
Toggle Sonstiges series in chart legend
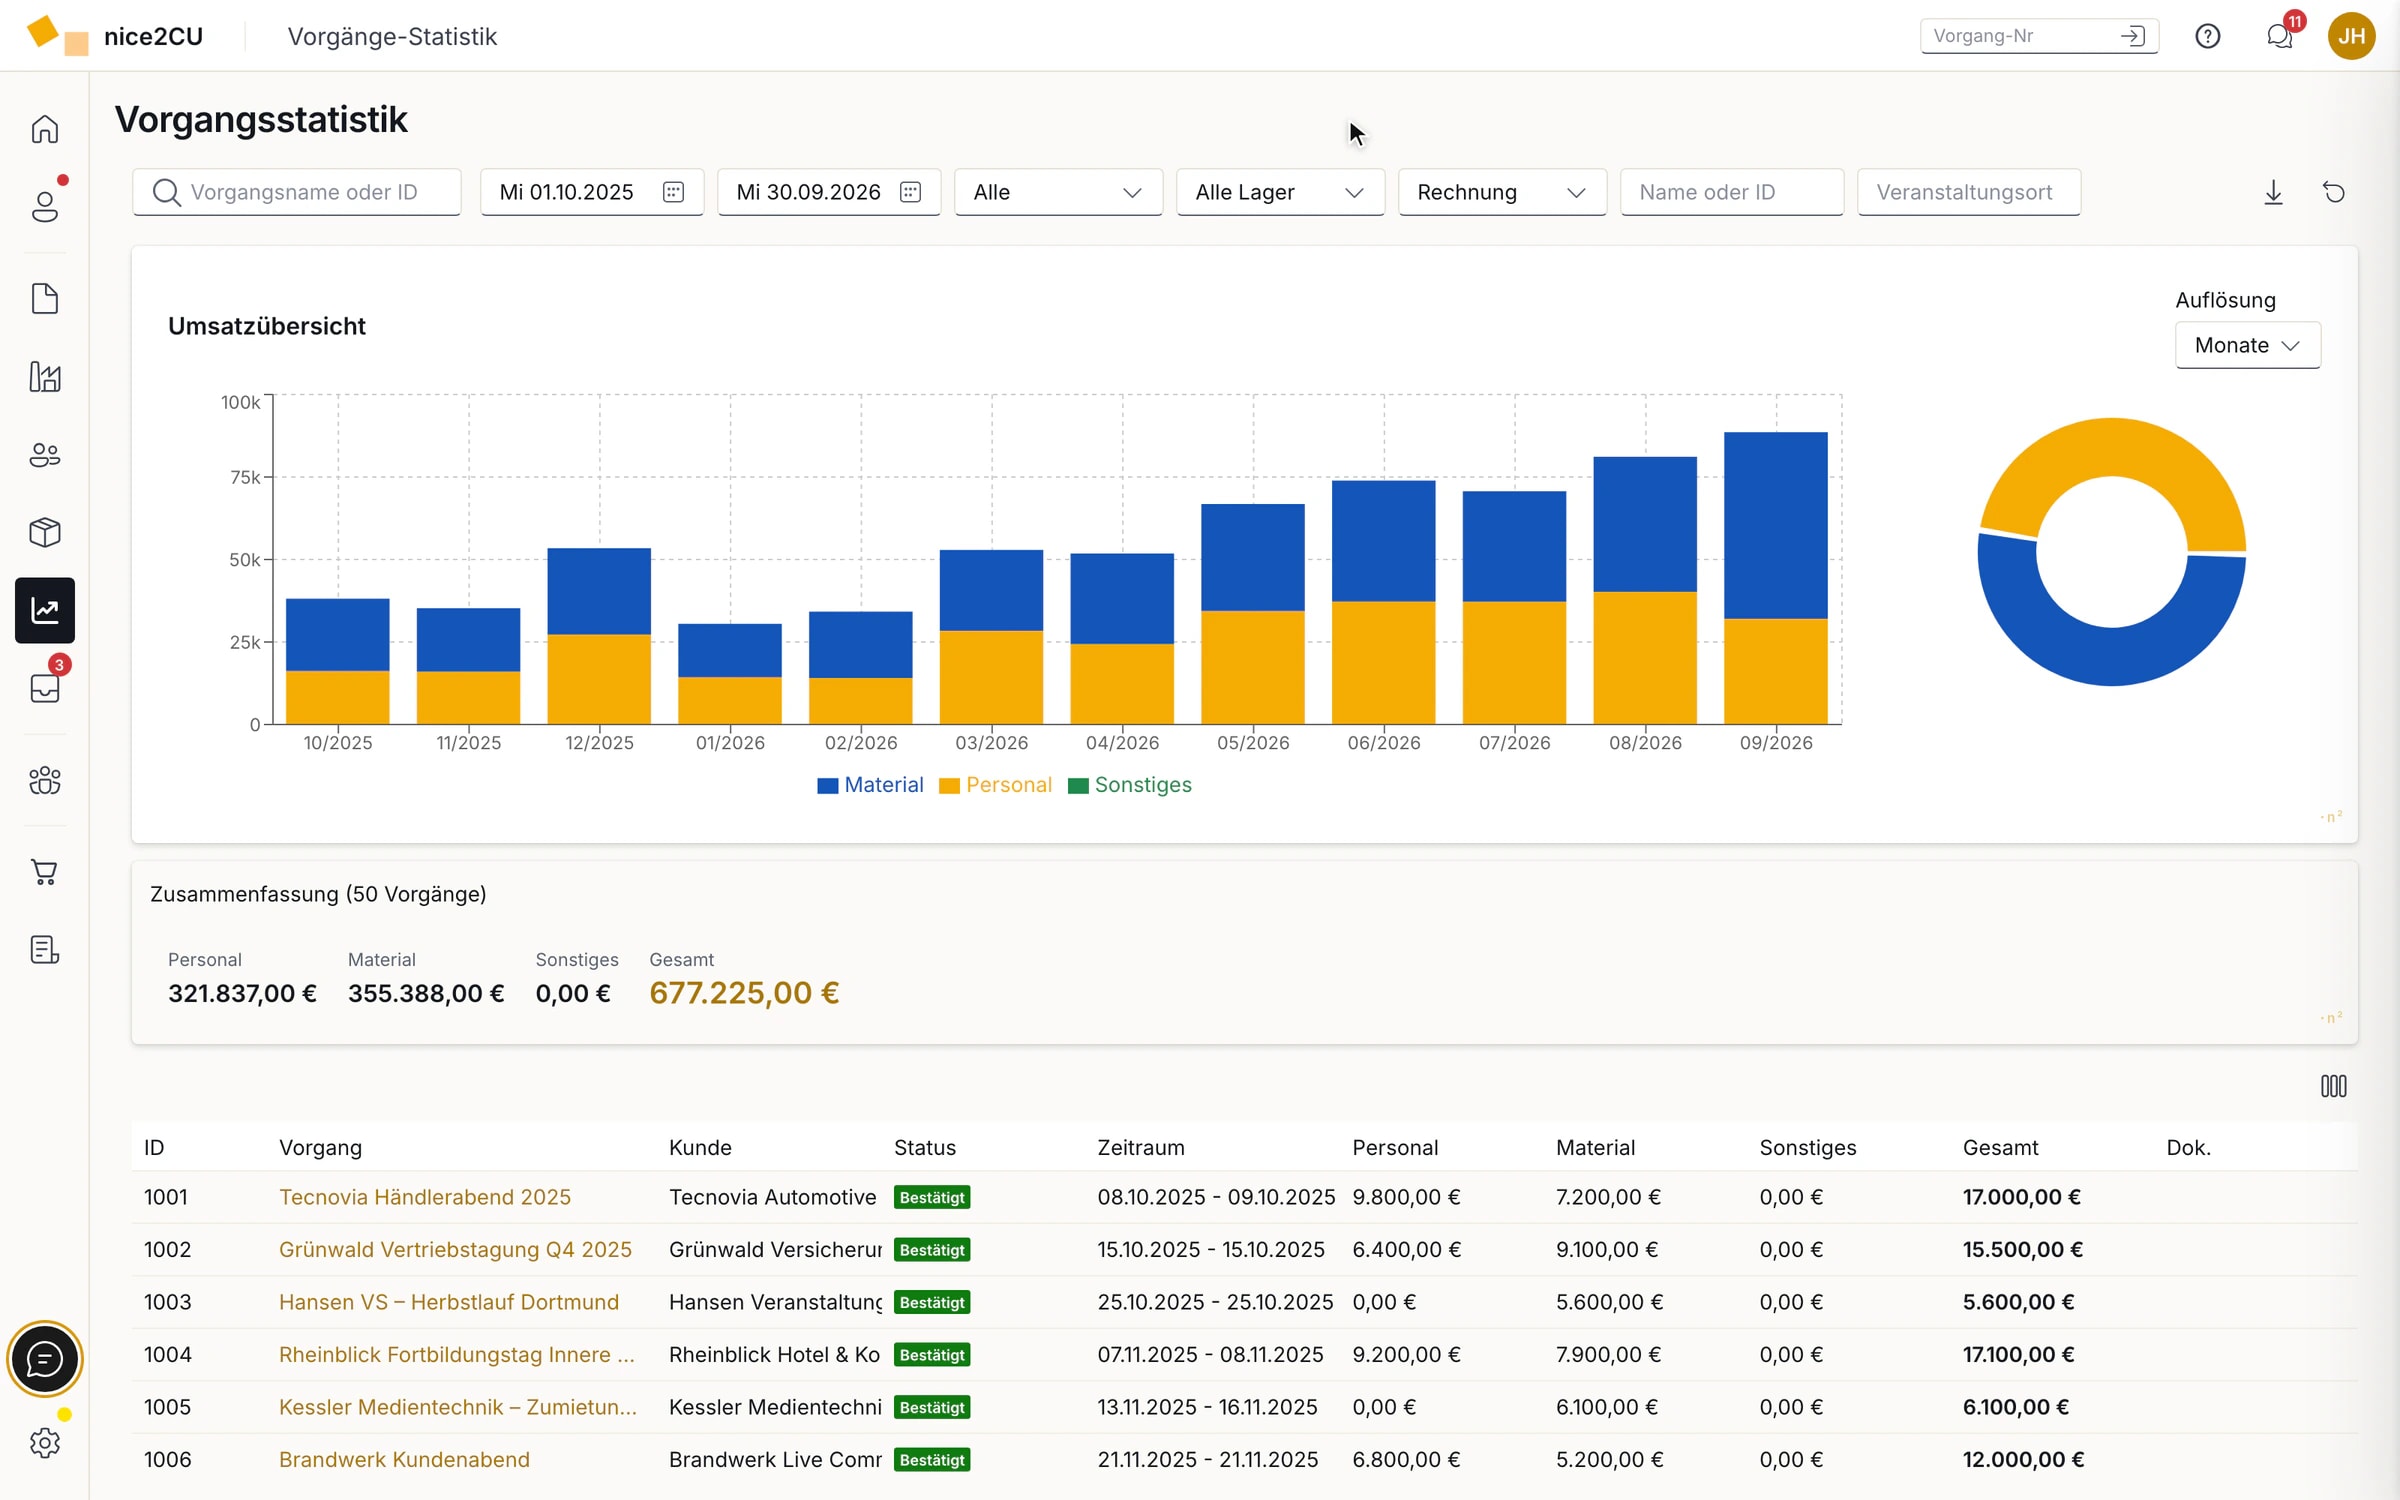1130,785
